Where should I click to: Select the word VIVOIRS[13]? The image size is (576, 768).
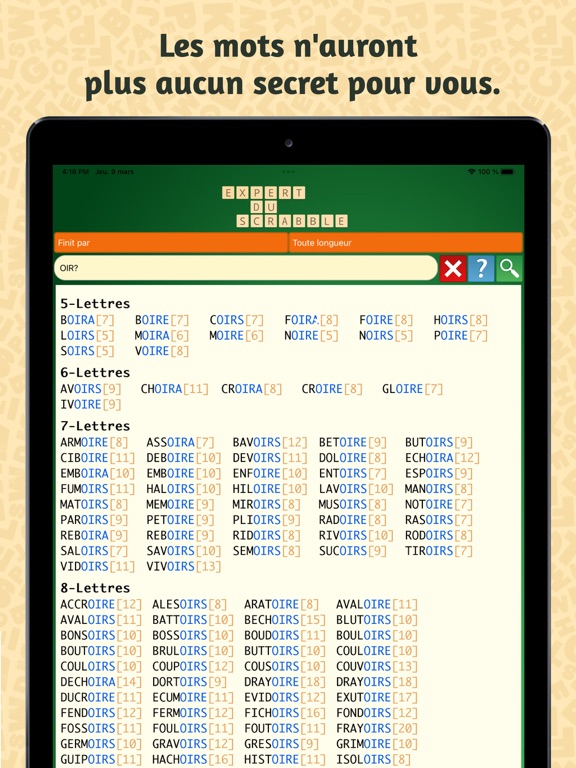(x=184, y=567)
